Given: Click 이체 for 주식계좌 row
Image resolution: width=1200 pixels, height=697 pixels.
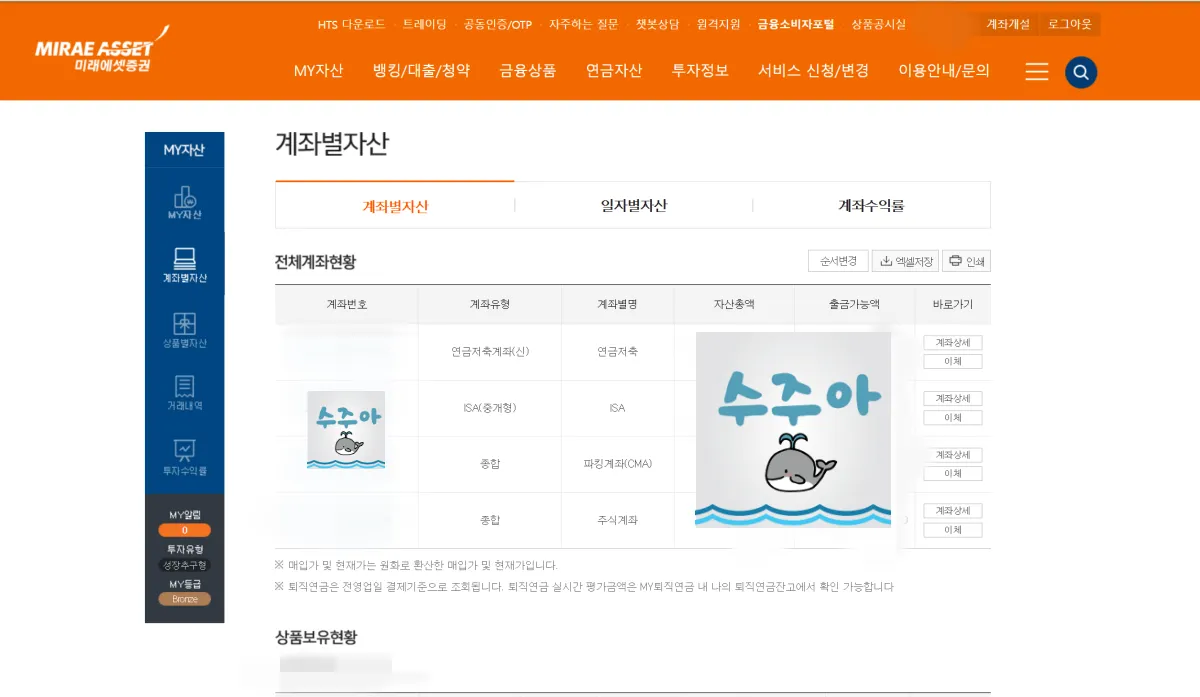Looking at the screenshot, I should [953, 529].
